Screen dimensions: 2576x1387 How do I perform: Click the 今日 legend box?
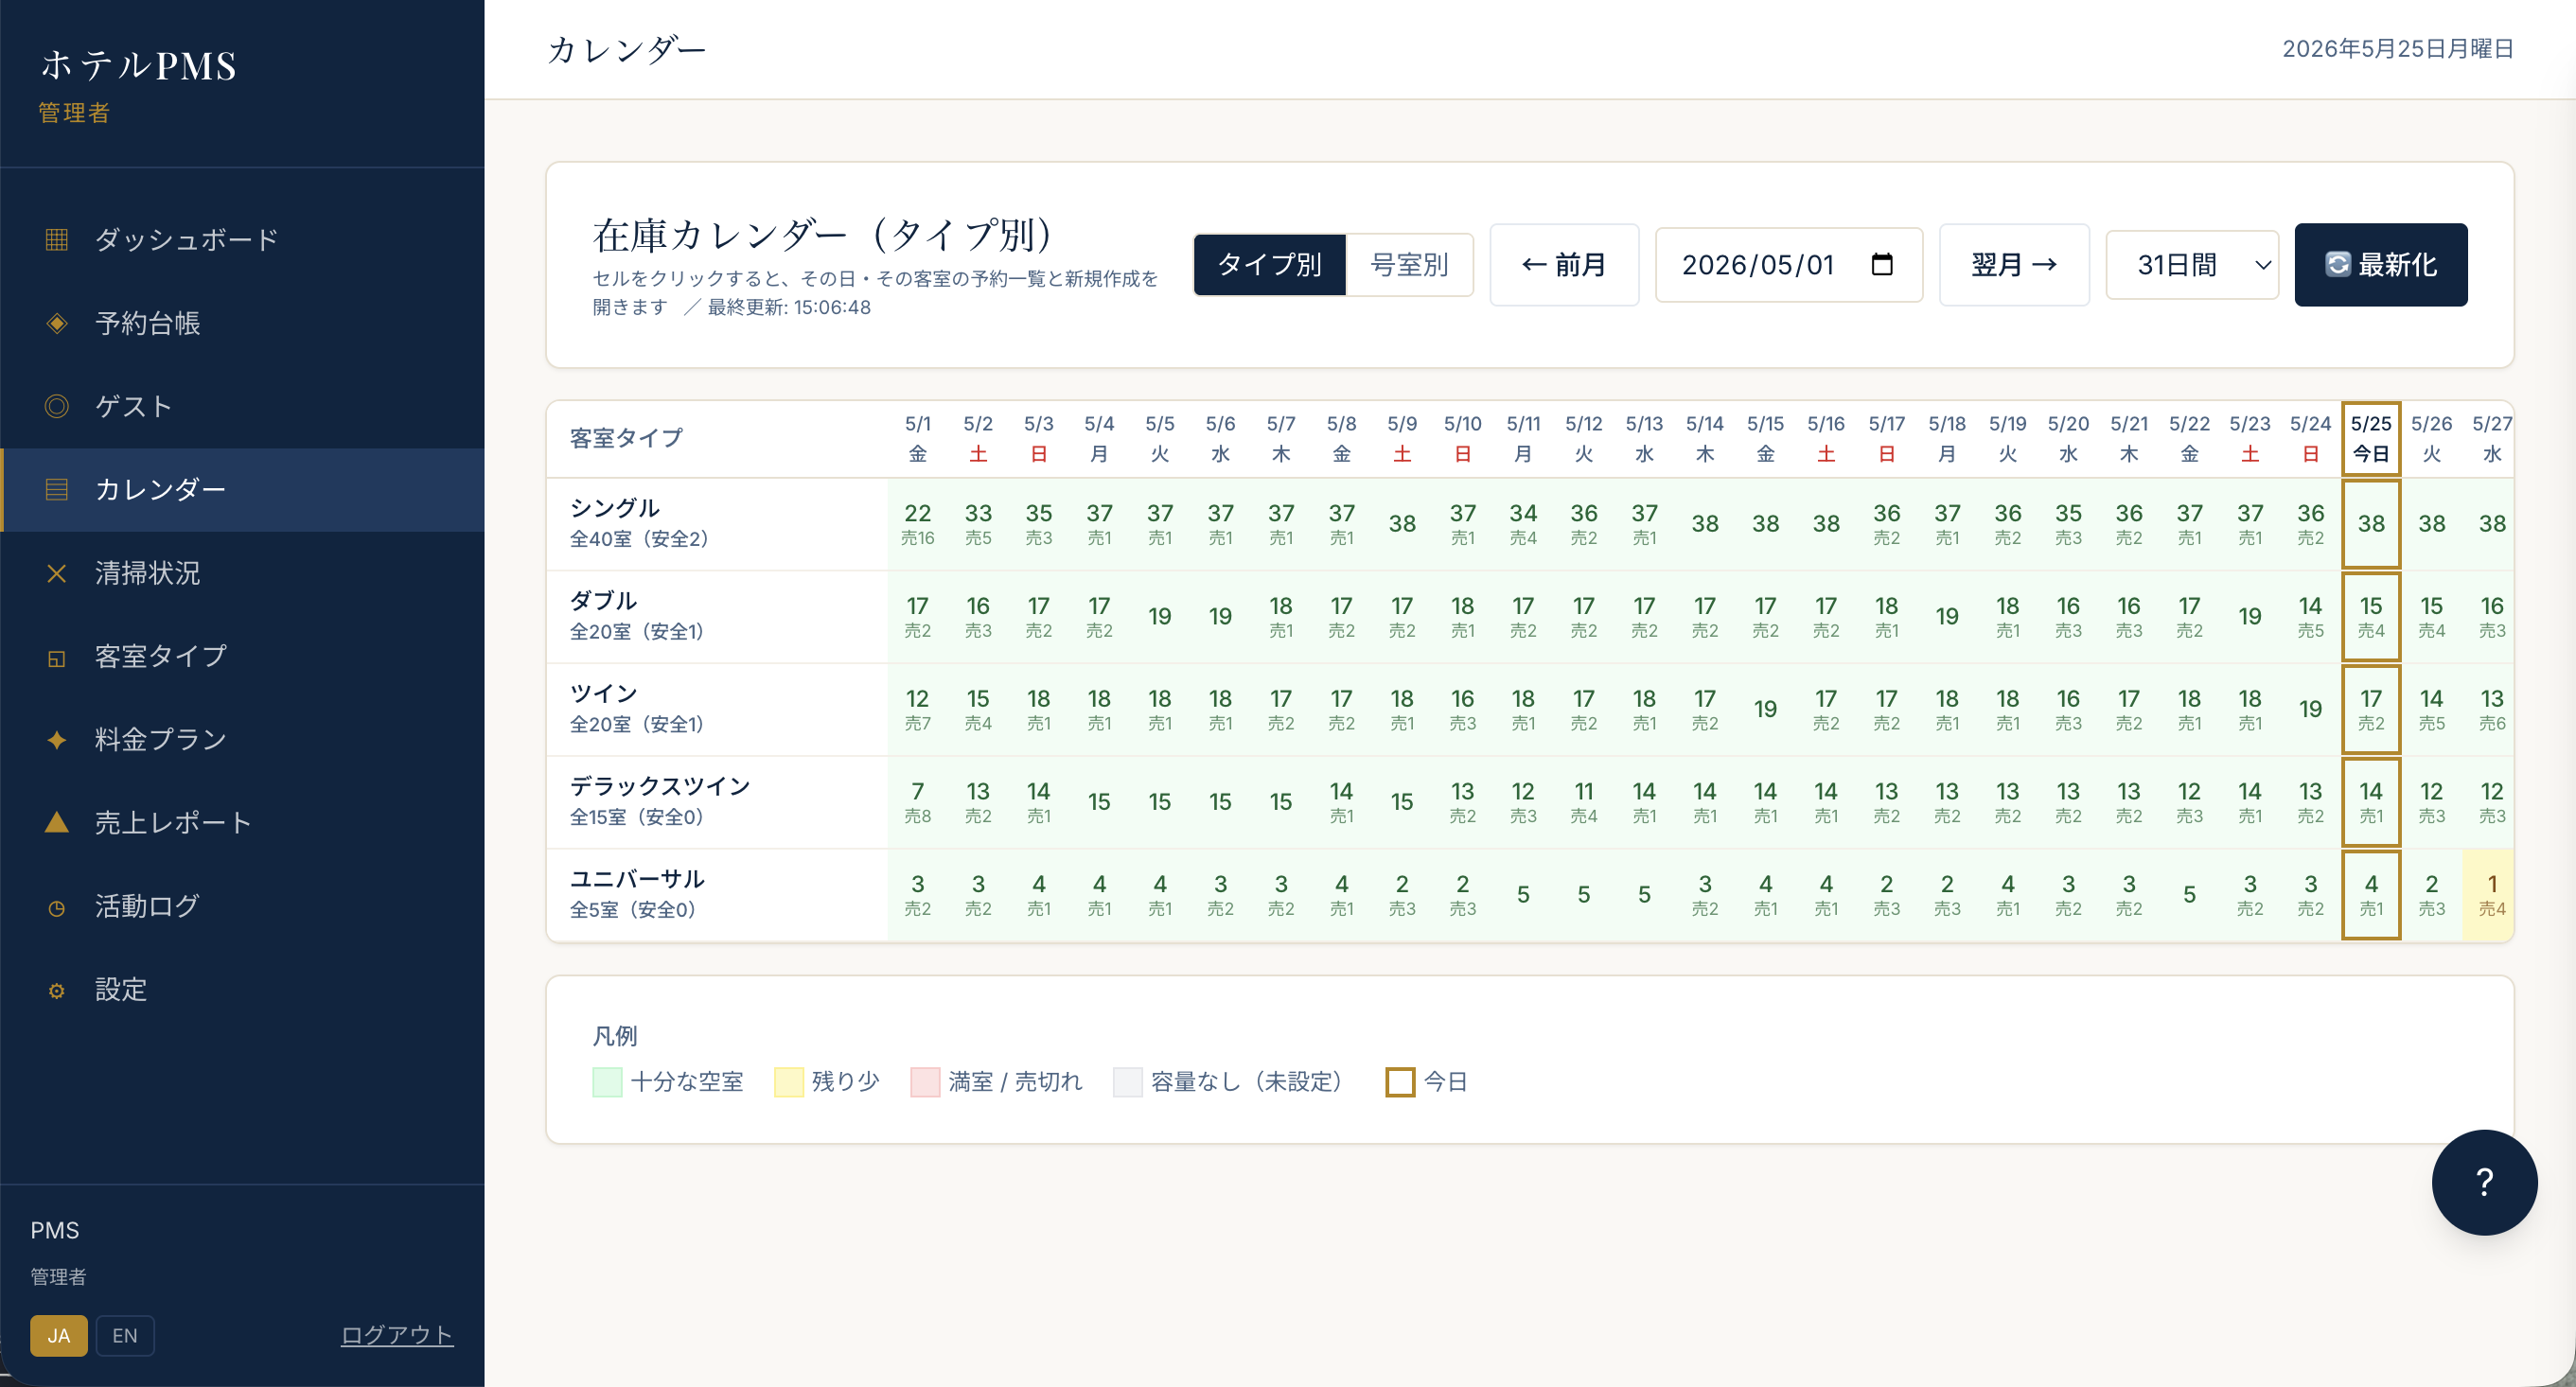click(x=1400, y=1082)
